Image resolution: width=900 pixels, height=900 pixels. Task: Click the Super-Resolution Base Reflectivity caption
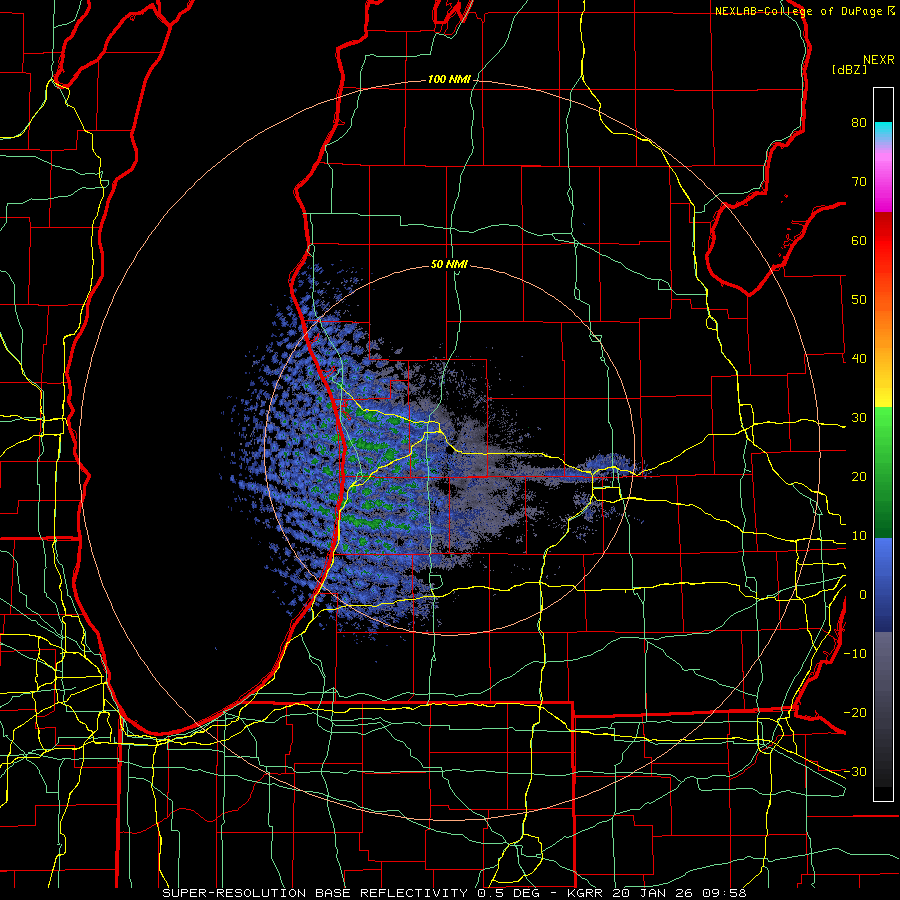pyautogui.click(x=455, y=893)
